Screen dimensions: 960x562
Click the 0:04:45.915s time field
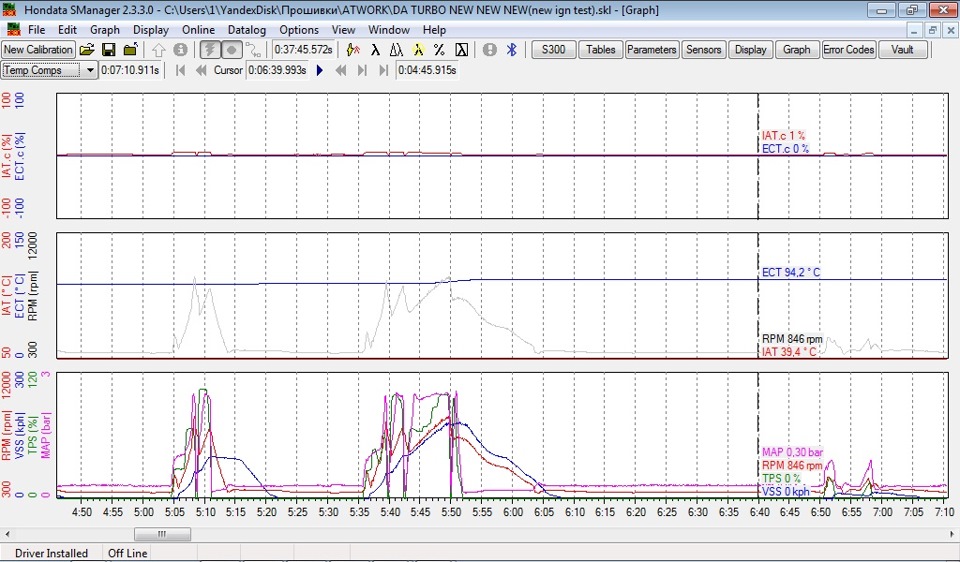coord(427,70)
